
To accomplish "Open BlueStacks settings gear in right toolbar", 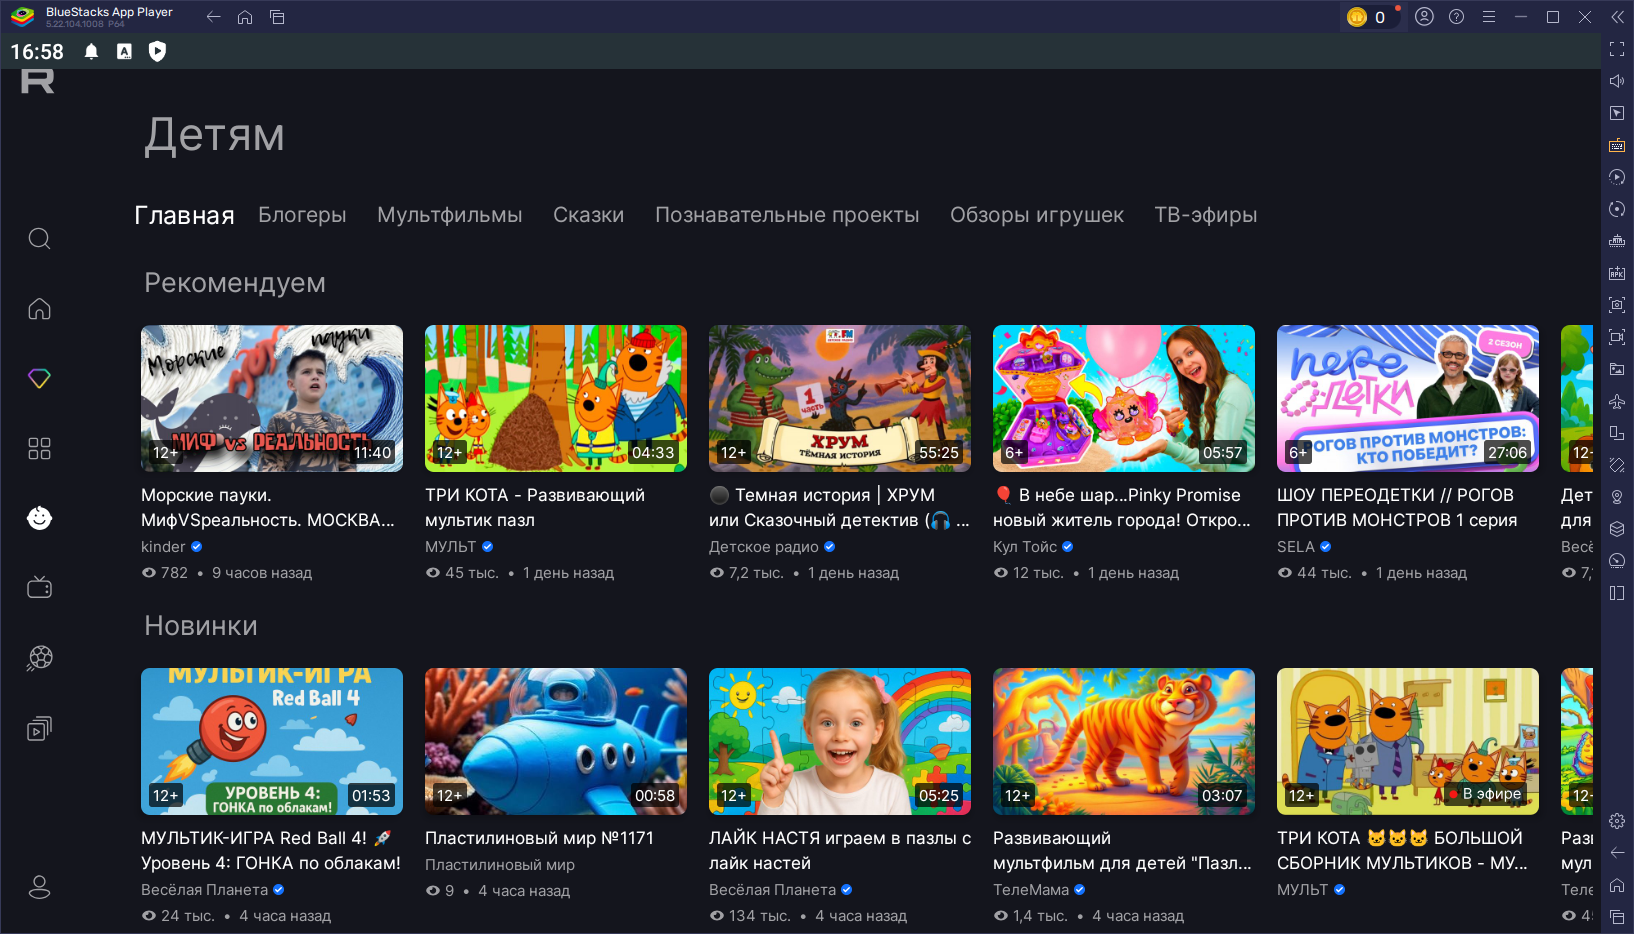I will [x=1617, y=821].
